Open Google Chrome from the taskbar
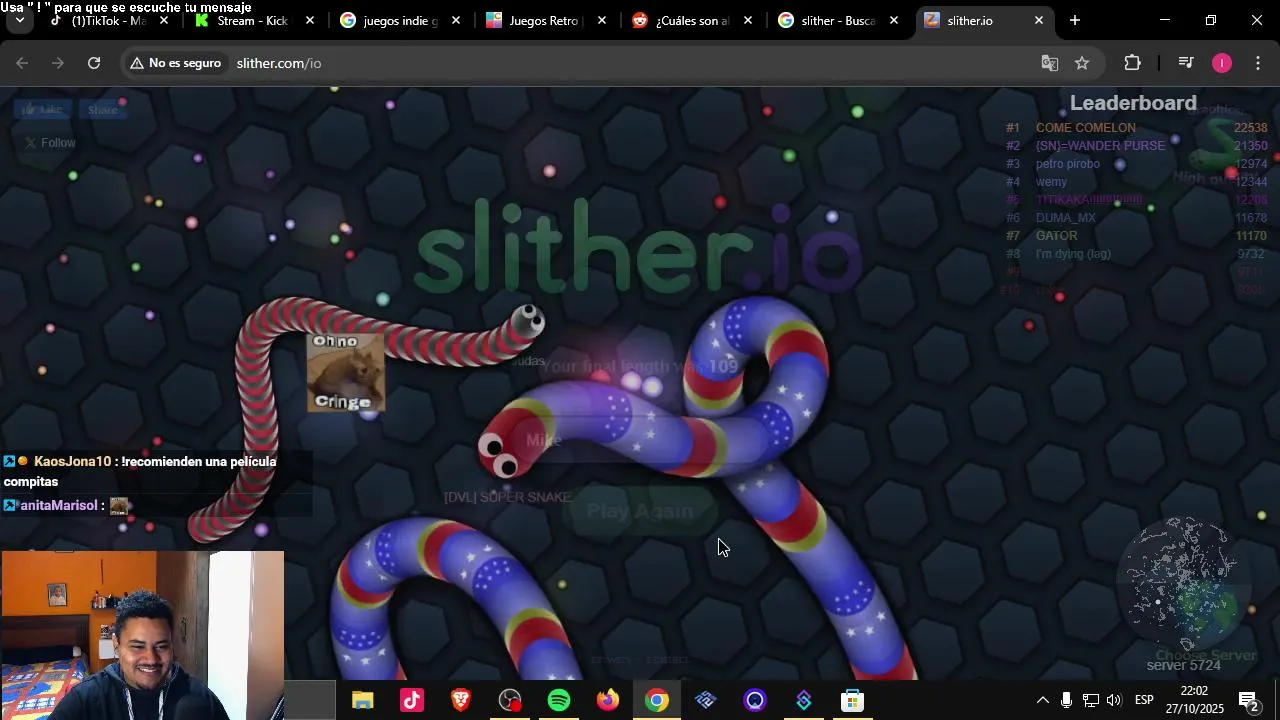Image resolution: width=1280 pixels, height=720 pixels. click(657, 700)
